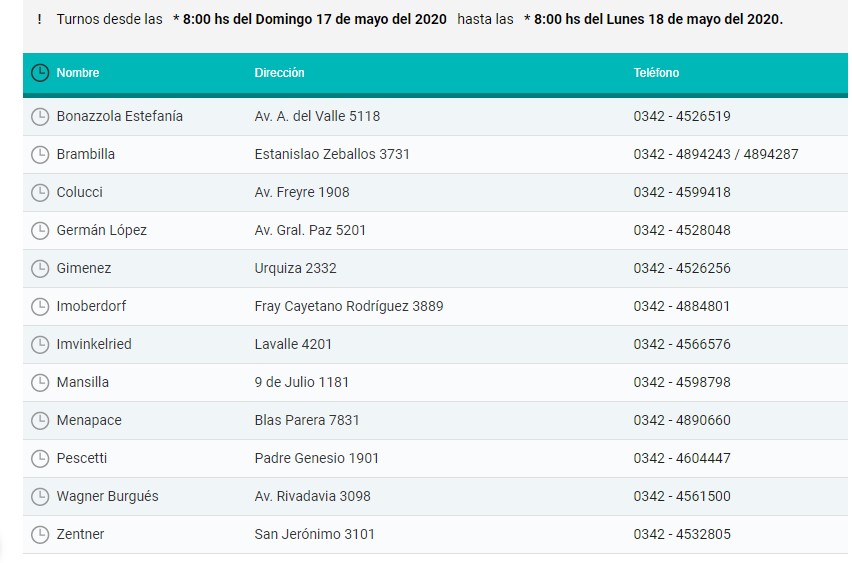Click the clock icon beside Pescetti
852x563 pixels.
40,458
